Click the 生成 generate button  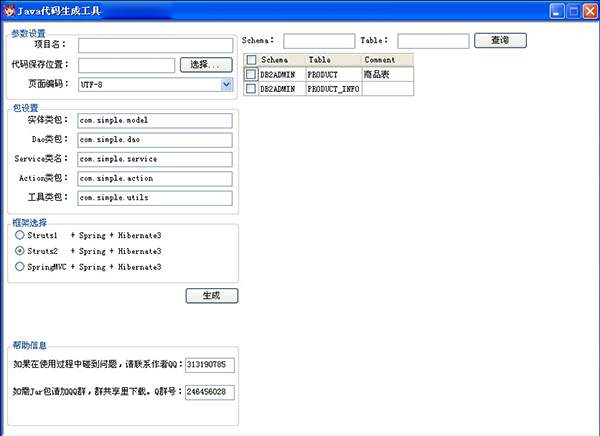pyautogui.click(x=212, y=296)
